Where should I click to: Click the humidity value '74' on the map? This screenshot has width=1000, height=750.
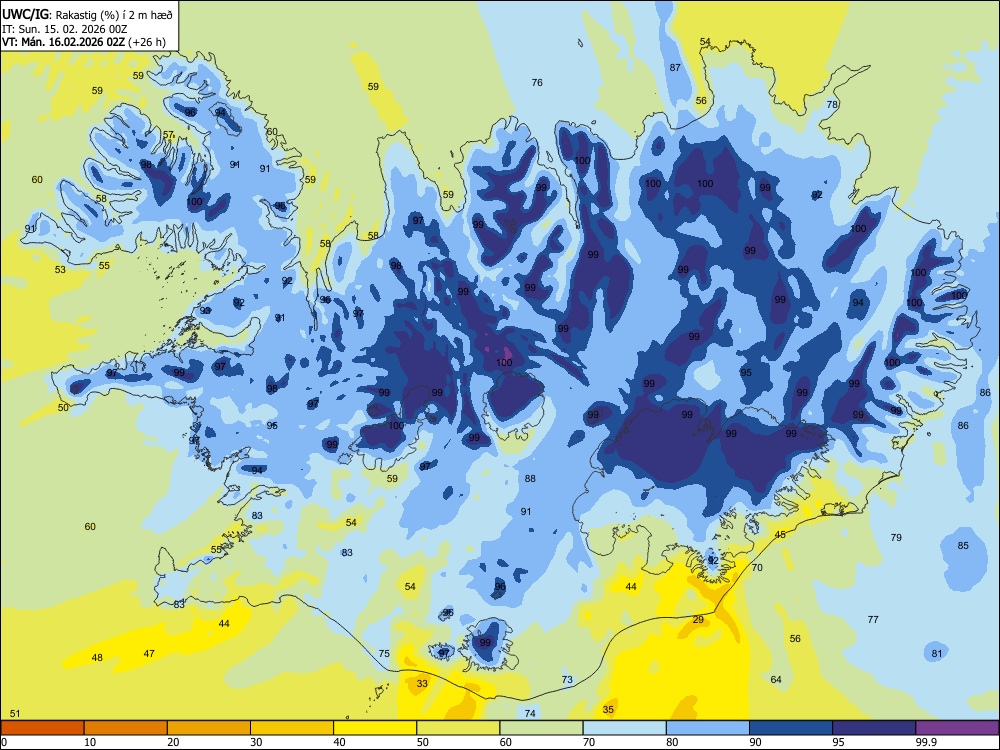click(530, 713)
